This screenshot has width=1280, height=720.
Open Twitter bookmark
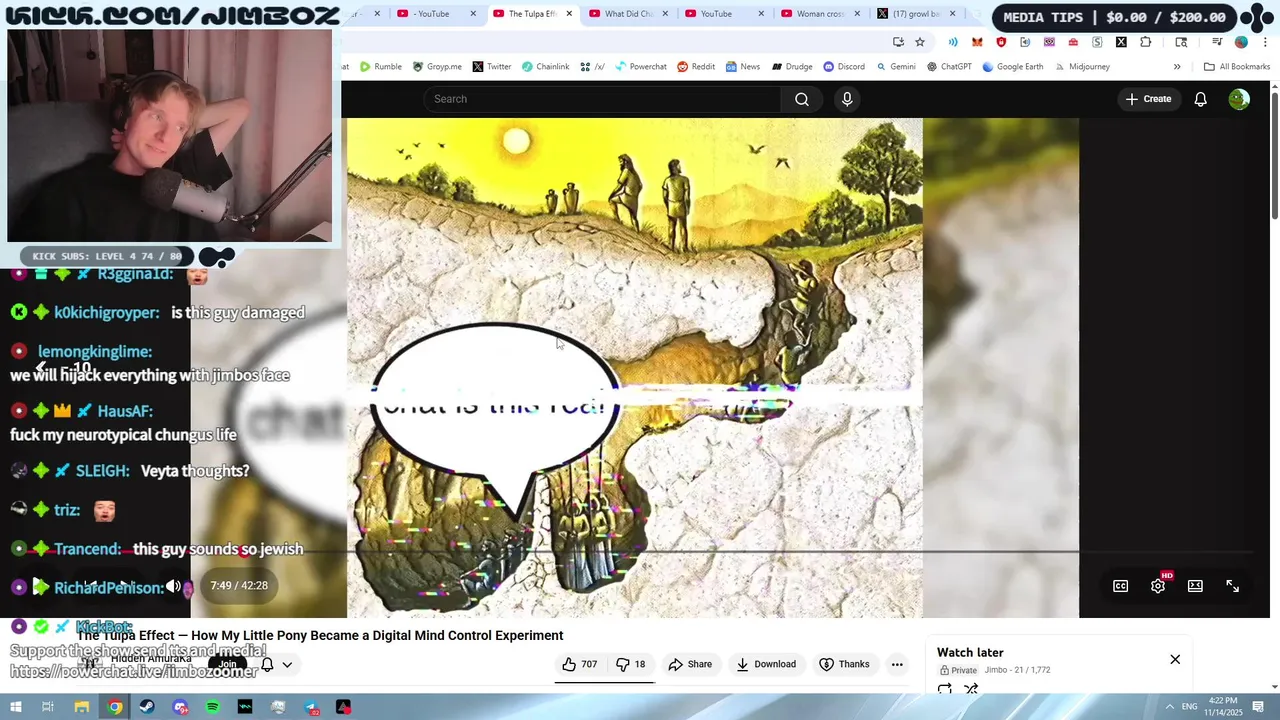pyautogui.click(x=492, y=67)
